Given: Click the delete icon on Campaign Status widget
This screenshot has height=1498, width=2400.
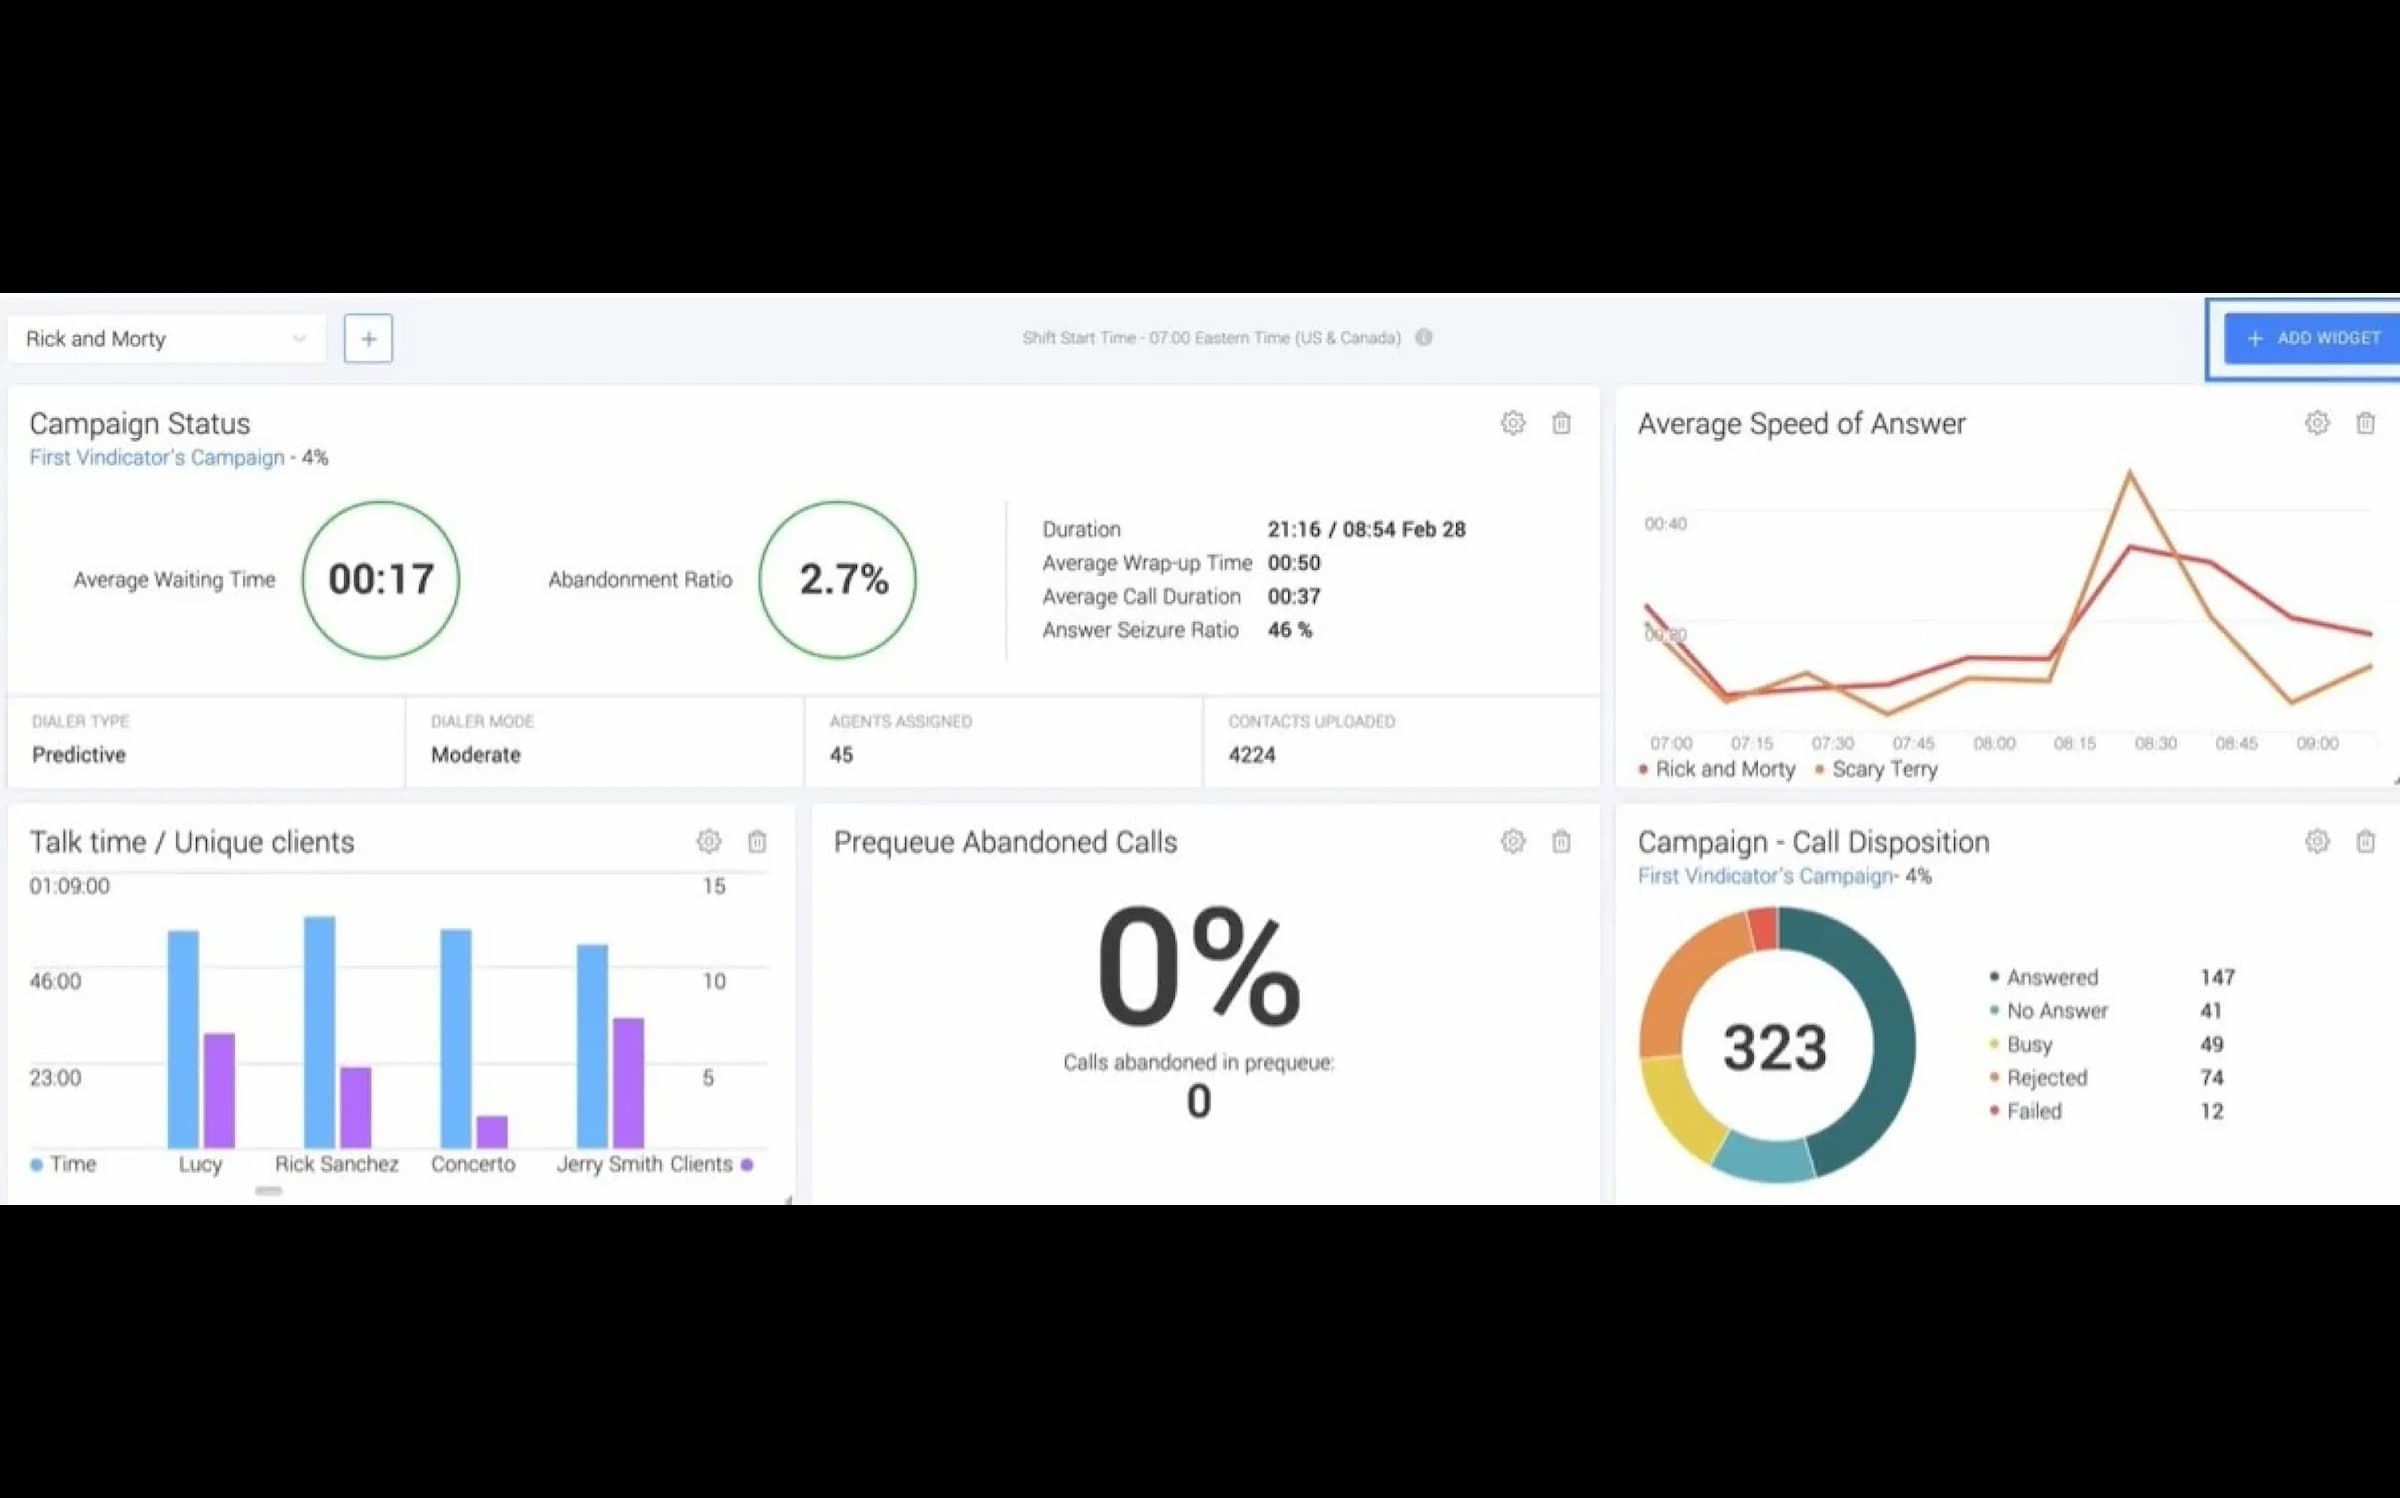Looking at the screenshot, I should (1561, 423).
